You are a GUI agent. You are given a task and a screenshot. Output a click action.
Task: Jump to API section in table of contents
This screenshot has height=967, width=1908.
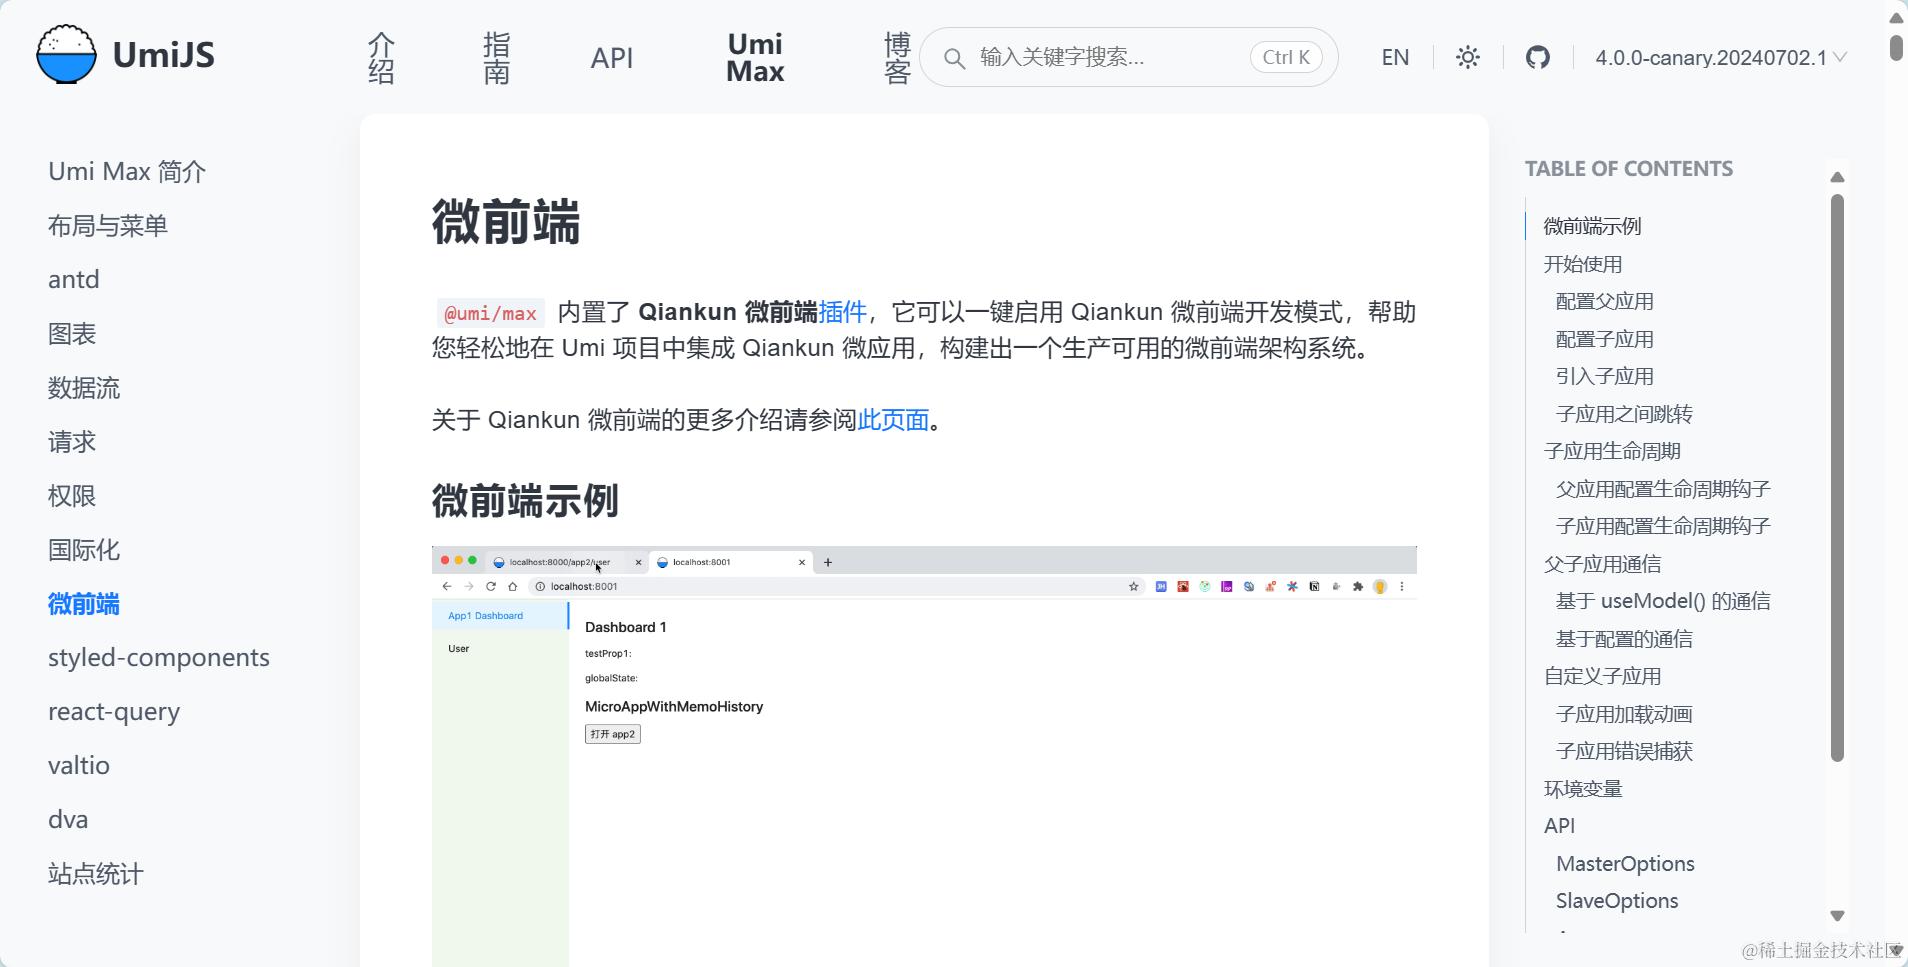(1559, 826)
